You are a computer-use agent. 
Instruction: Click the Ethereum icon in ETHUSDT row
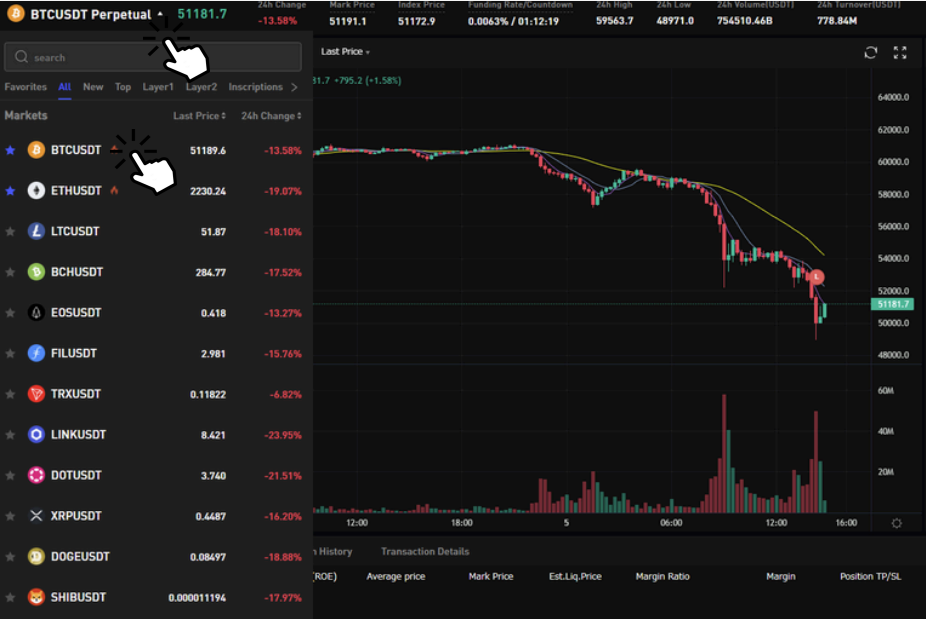click(x=36, y=191)
